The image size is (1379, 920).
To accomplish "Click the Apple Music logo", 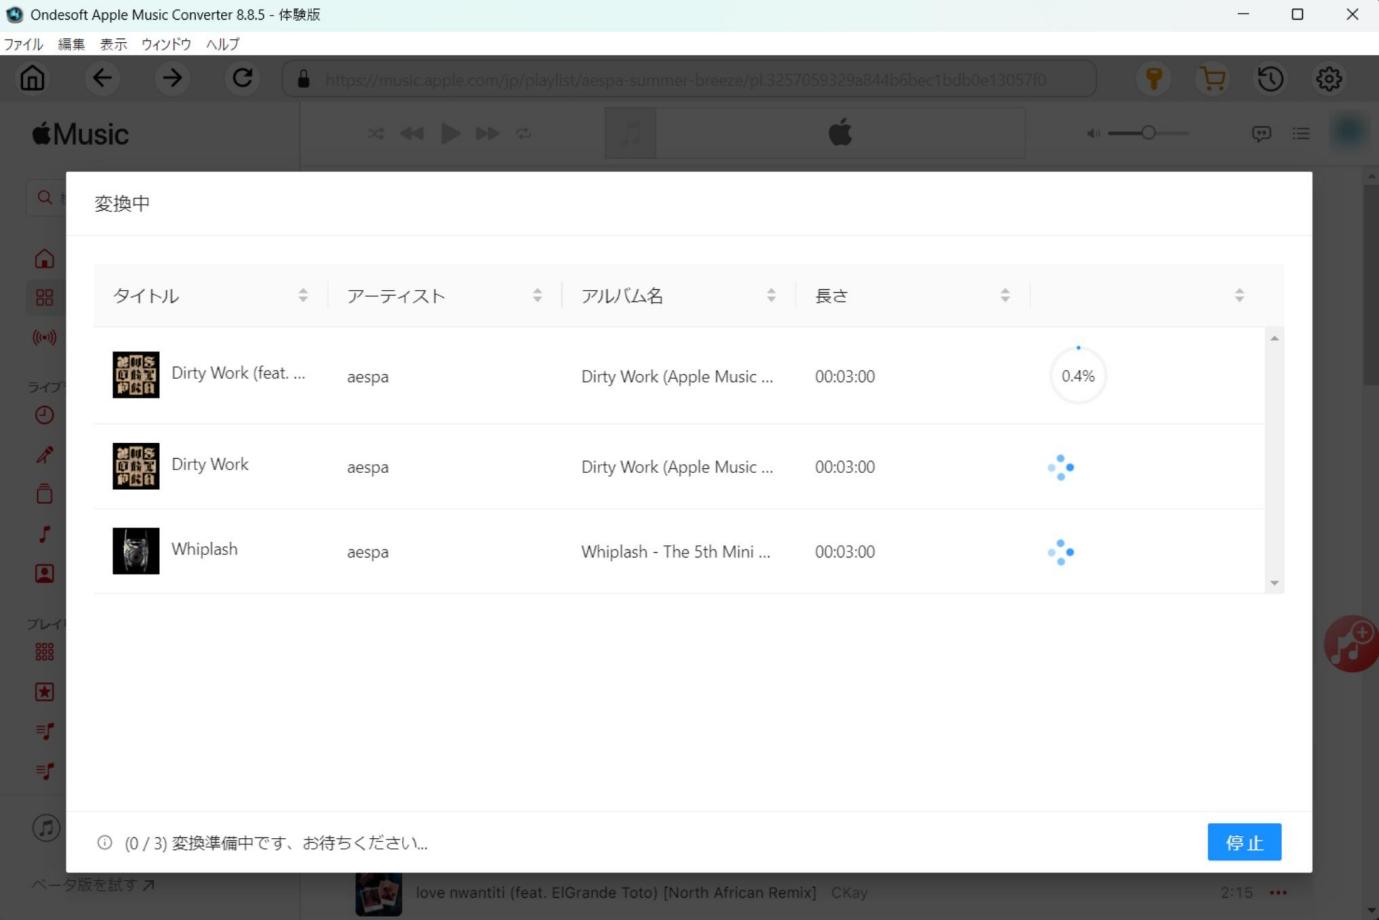I will click(80, 134).
